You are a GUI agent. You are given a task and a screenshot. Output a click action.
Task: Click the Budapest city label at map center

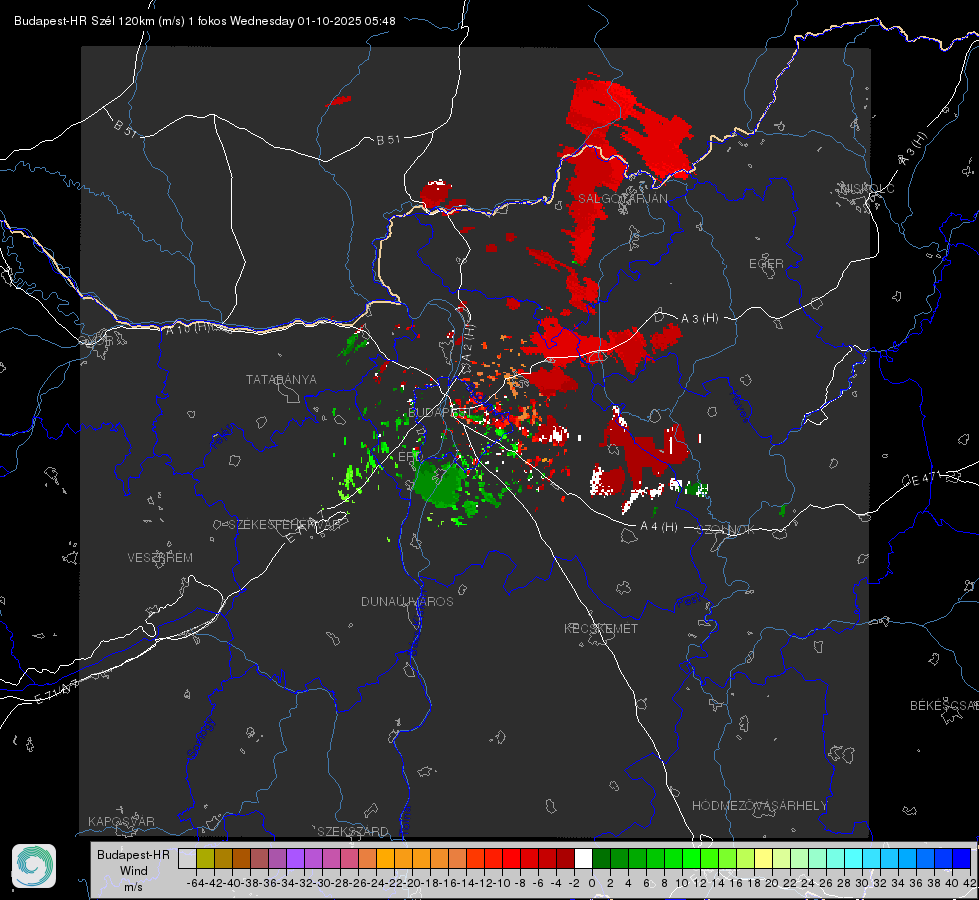(x=439, y=412)
